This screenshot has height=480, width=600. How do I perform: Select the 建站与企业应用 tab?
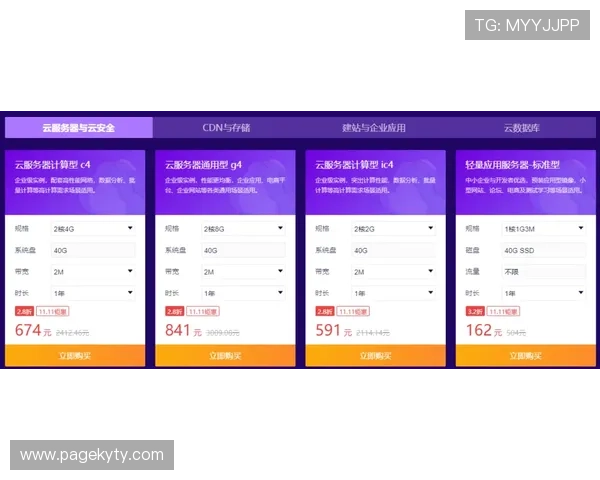coord(374,127)
